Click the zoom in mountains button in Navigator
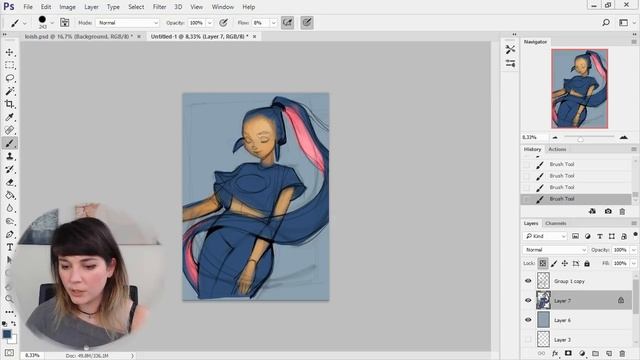This screenshot has width=640, height=360. tap(624, 138)
